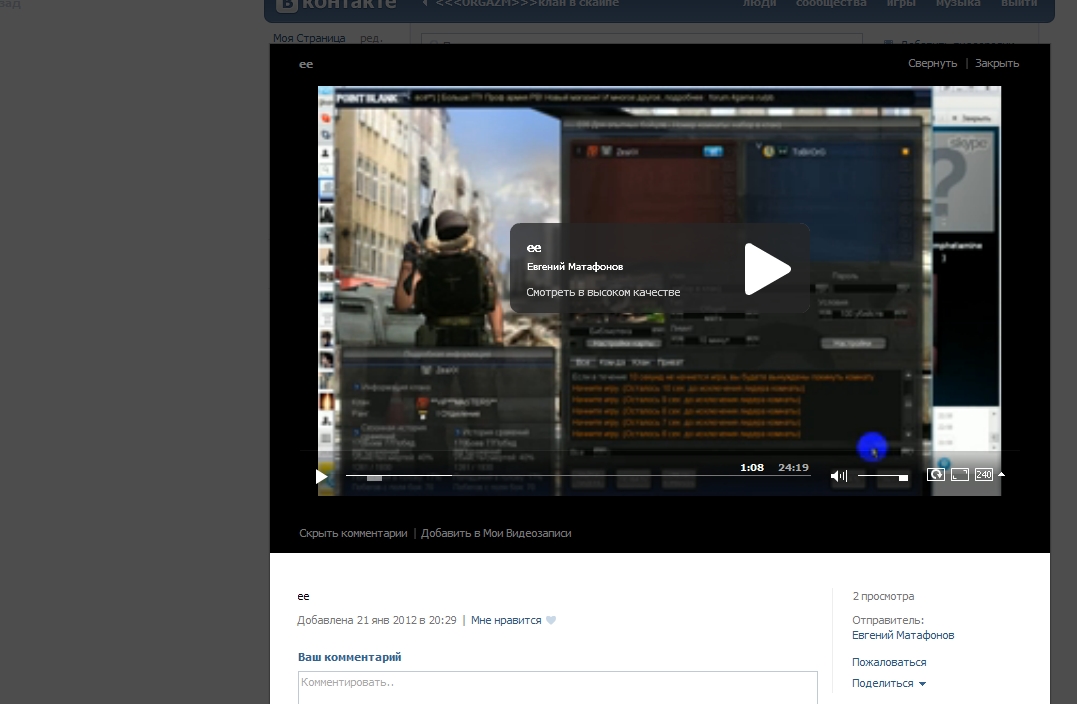Click Мне нравится to like the video
The width and height of the screenshot is (1077, 704).
coord(505,621)
